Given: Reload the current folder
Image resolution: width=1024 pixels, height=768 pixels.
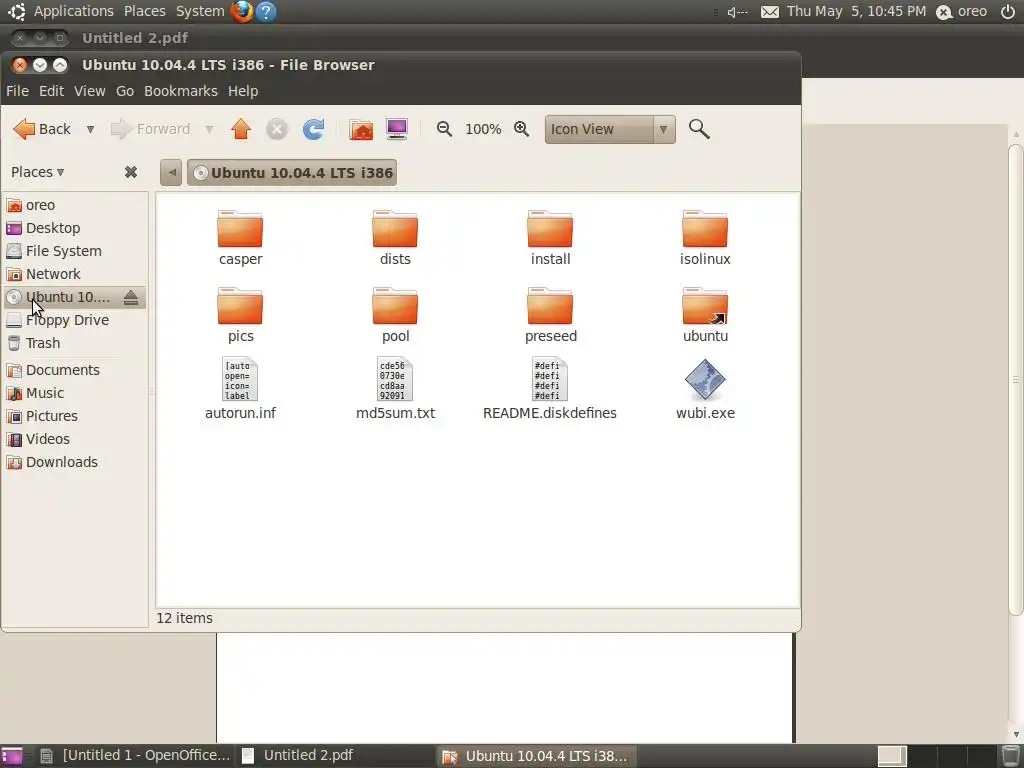Looking at the screenshot, I should tap(313, 129).
